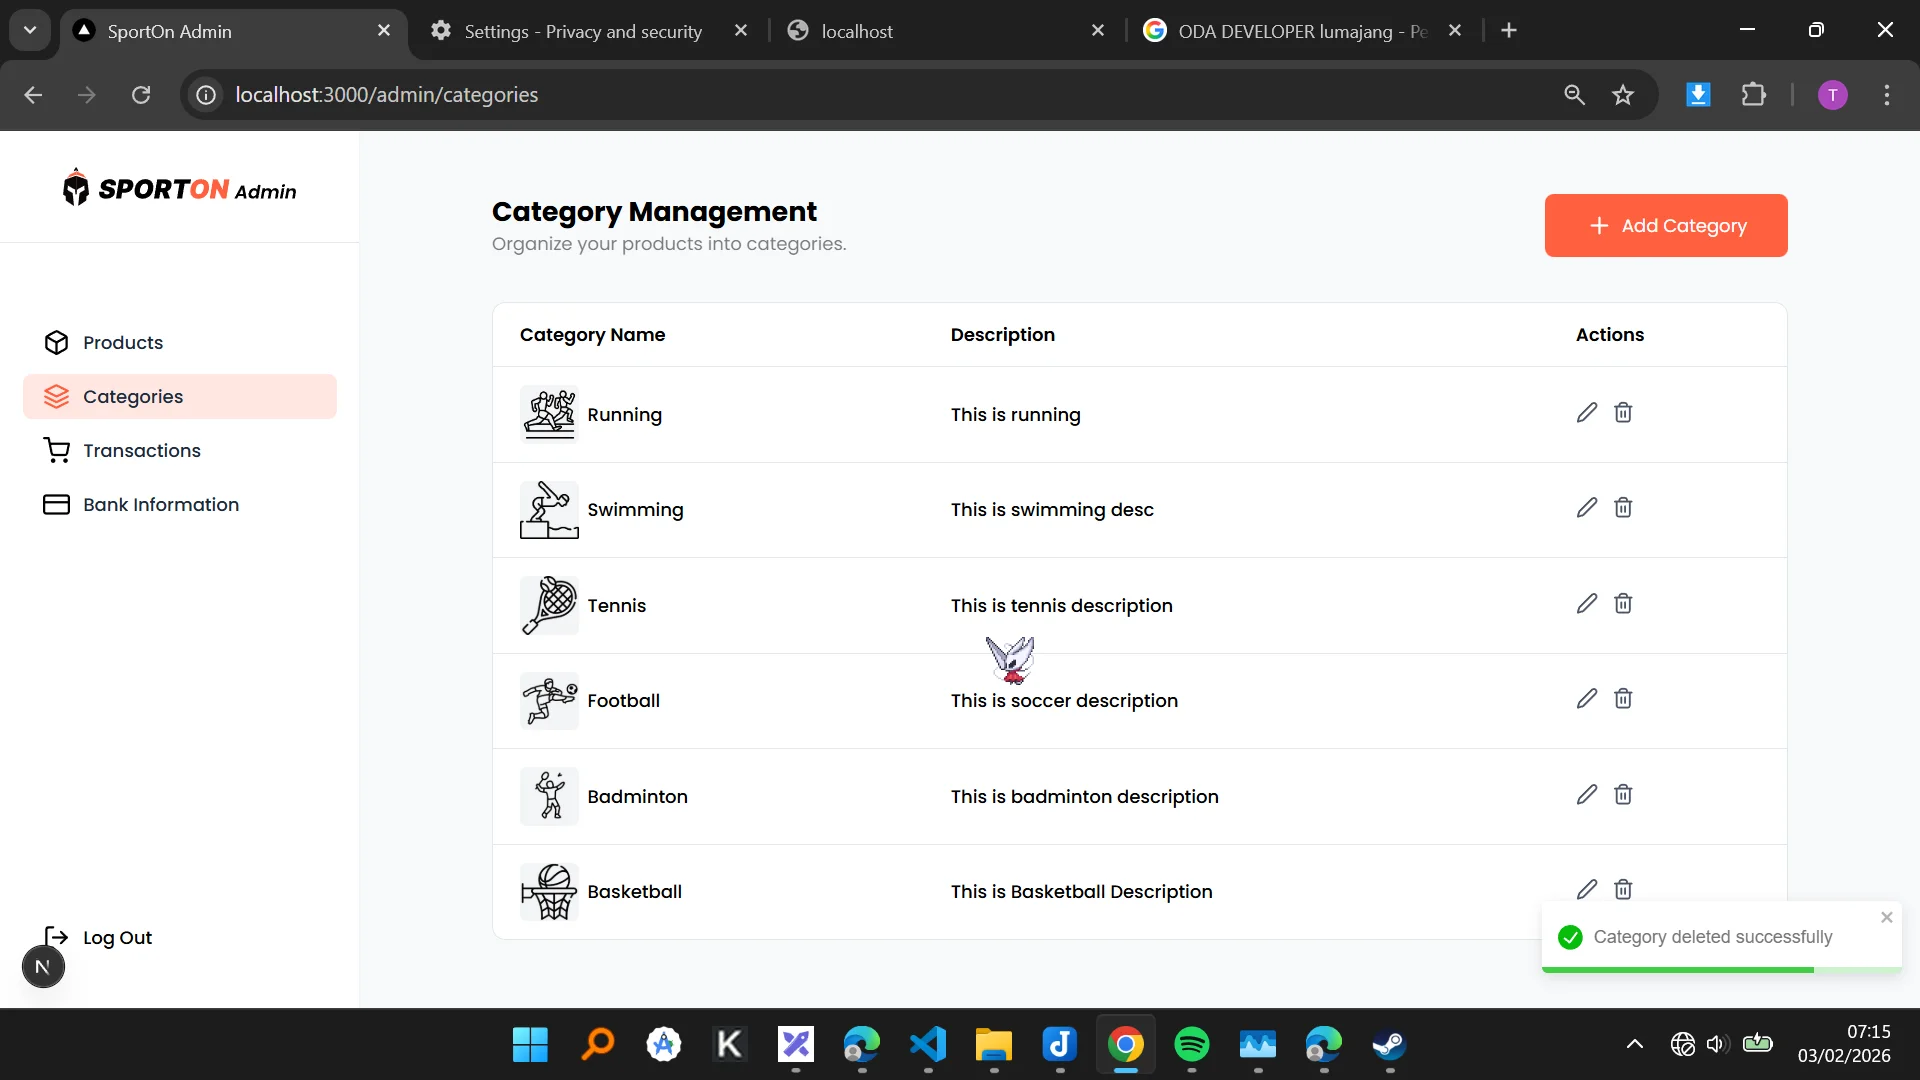Open Visual Studio Code from the taskbar

[x=928, y=1045]
